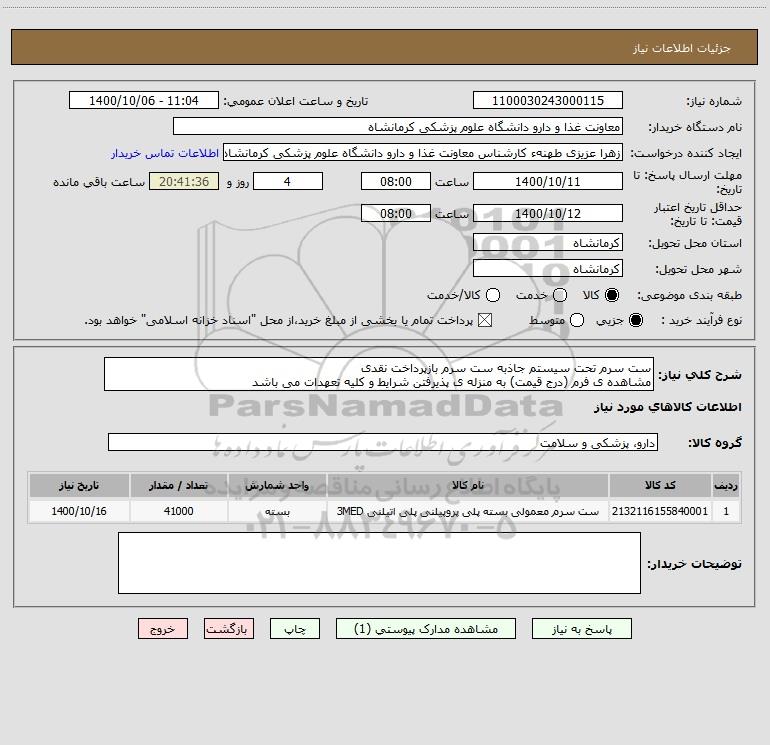
Task: Click the واحد شمارش column header
Action: (277, 485)
